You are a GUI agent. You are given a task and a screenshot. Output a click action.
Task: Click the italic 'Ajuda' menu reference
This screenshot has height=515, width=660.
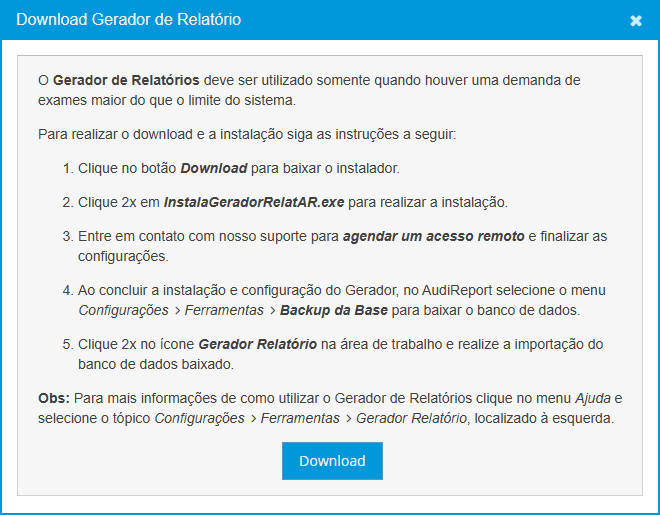(593, 398)
